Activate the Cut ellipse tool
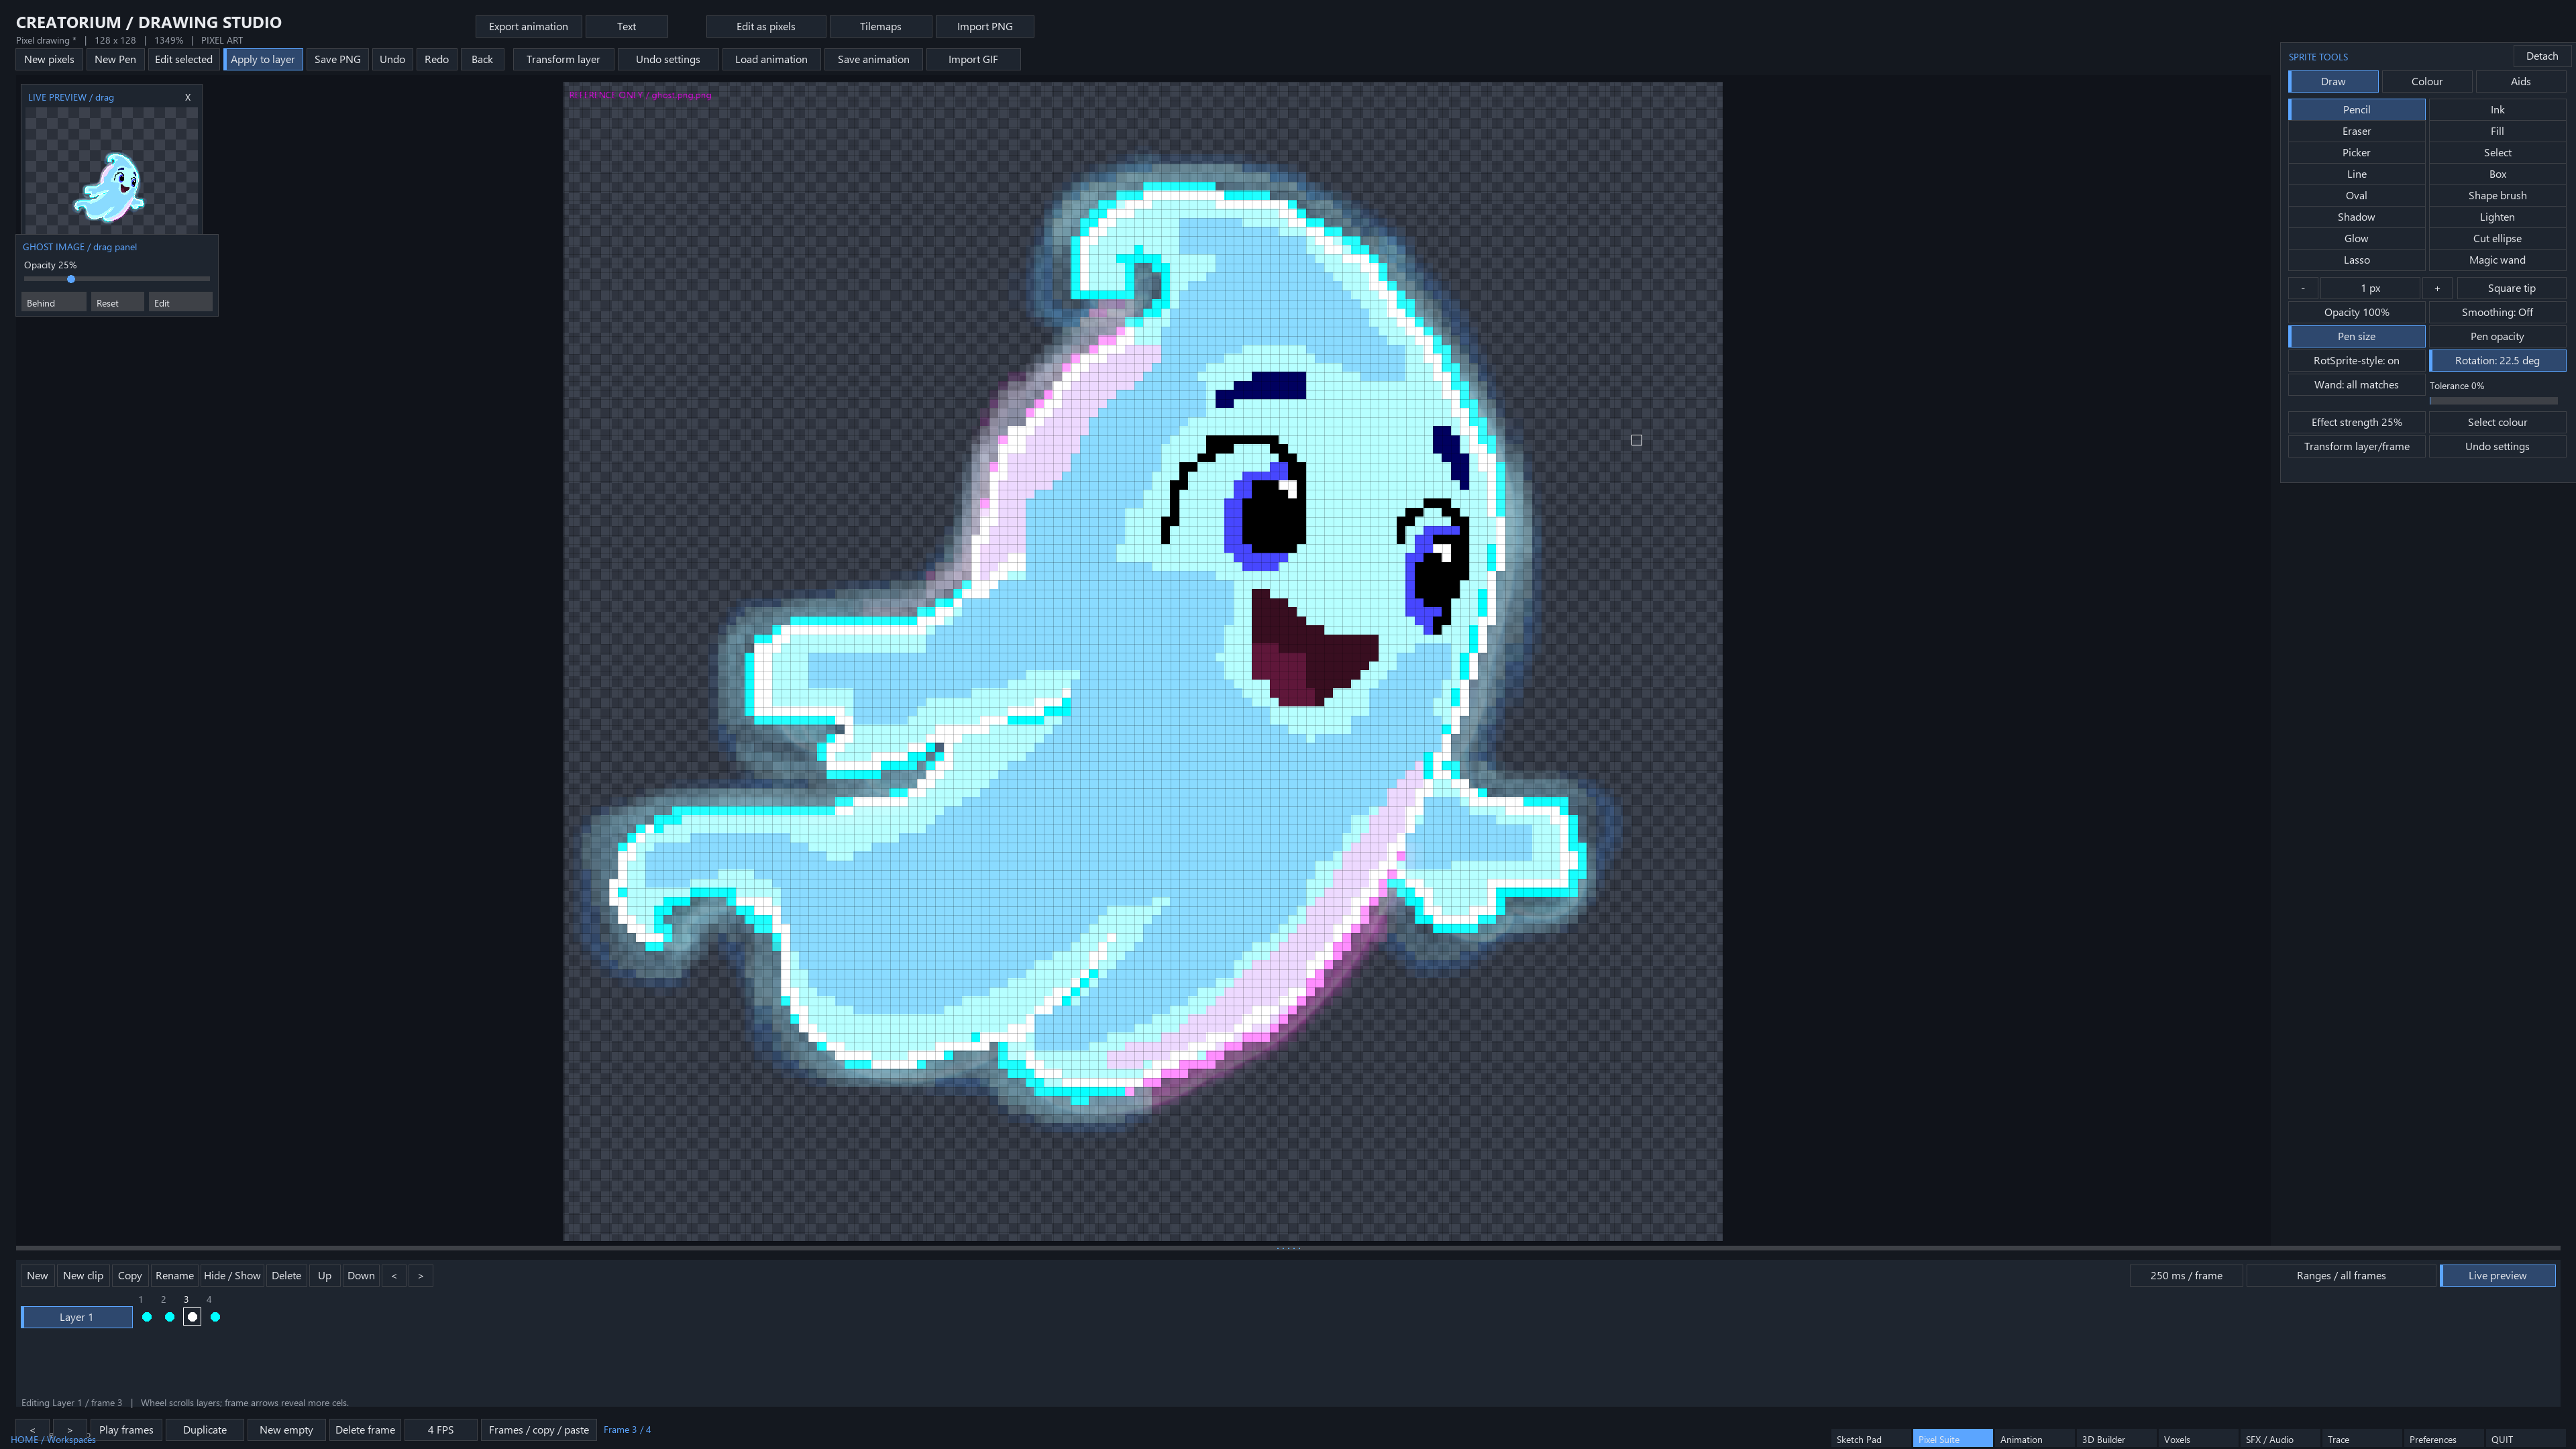2576x1449 pixels. (x=2497, y=239)
